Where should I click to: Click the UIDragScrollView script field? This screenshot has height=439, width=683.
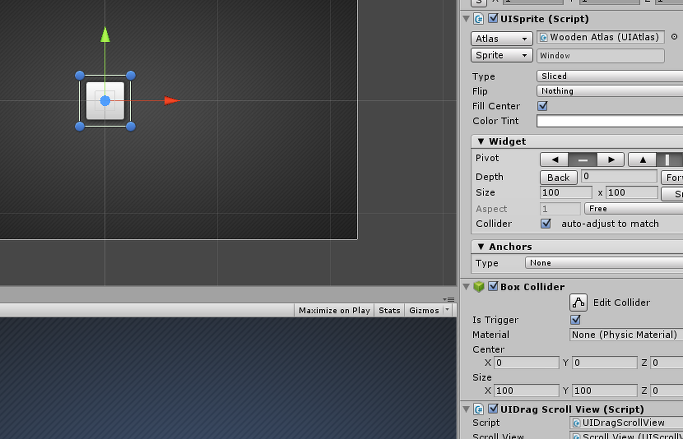pos(626,422)
